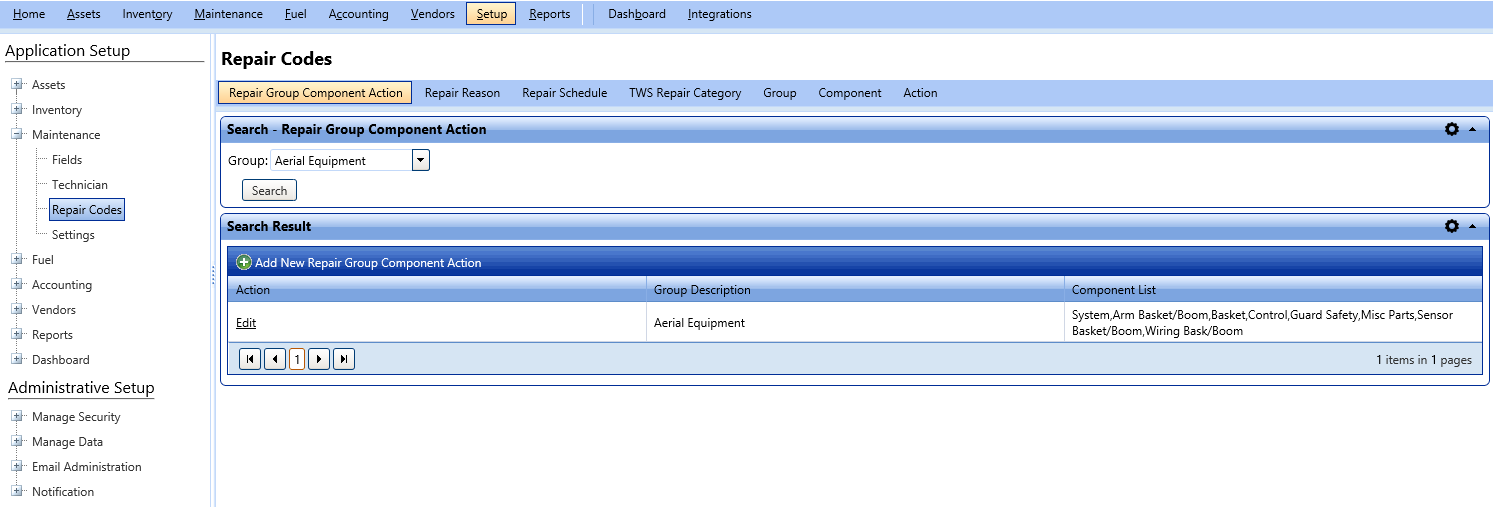Expand the Inventory tree node
This screenshot has height=507, width=1493.
[x=17, y=110]
